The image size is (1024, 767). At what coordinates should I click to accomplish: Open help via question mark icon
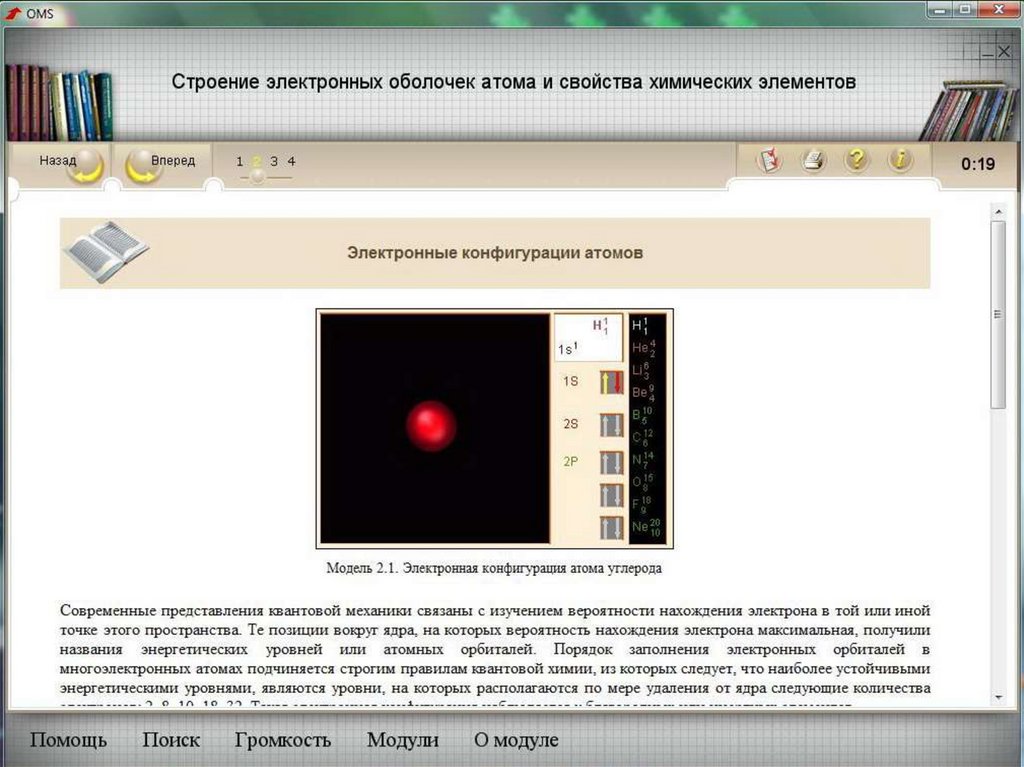tap(856, 160)
